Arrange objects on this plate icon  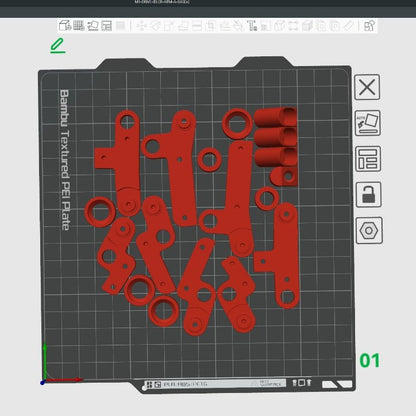[368, 159]
